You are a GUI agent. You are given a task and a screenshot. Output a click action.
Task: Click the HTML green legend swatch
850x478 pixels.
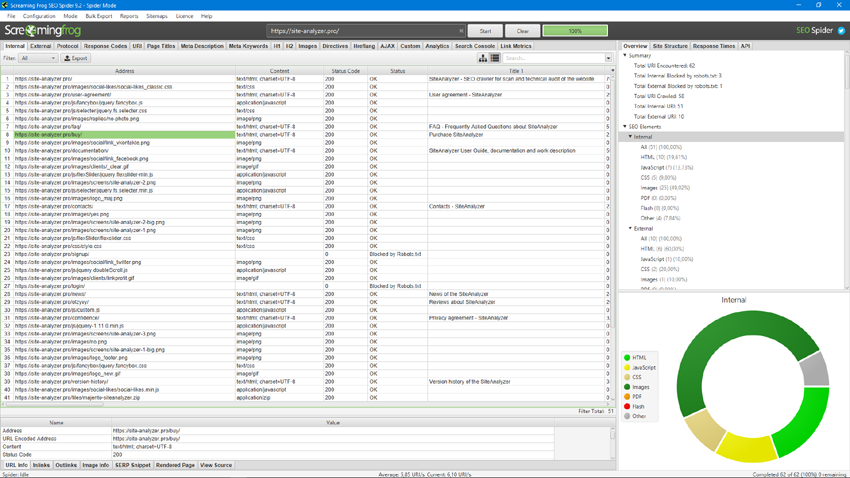tap(627, 358)
